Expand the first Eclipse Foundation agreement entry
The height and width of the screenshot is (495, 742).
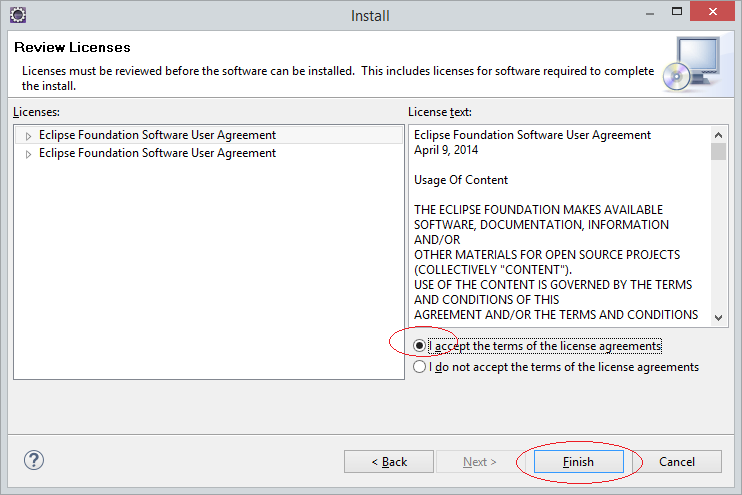[x=28, y=136]
